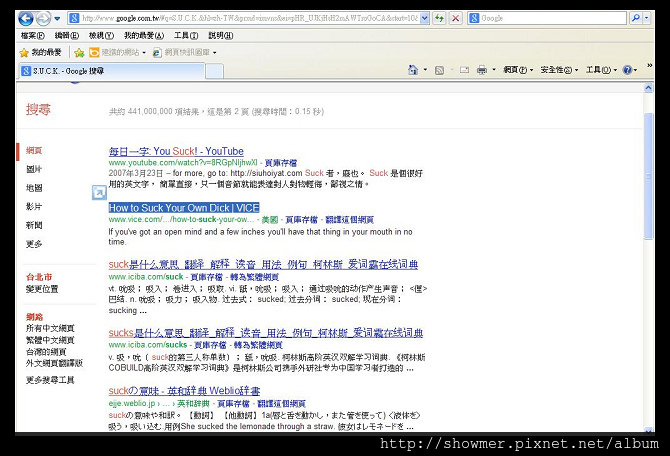Expand the address bar history dropdown
The image size is (670, 456).
click(424, 18)
